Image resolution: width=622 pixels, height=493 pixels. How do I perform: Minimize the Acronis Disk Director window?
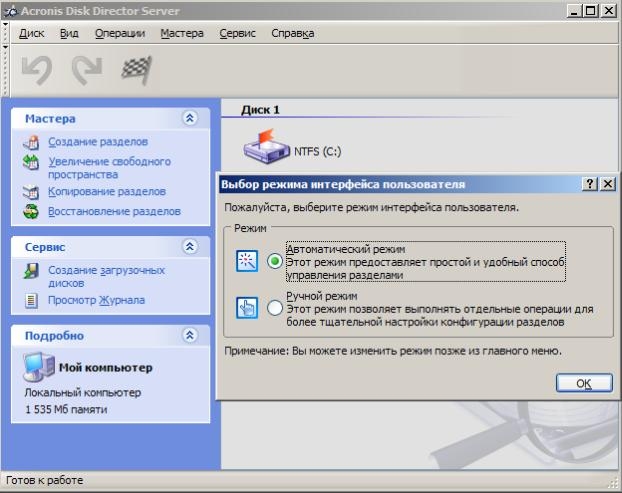(574, 11)
